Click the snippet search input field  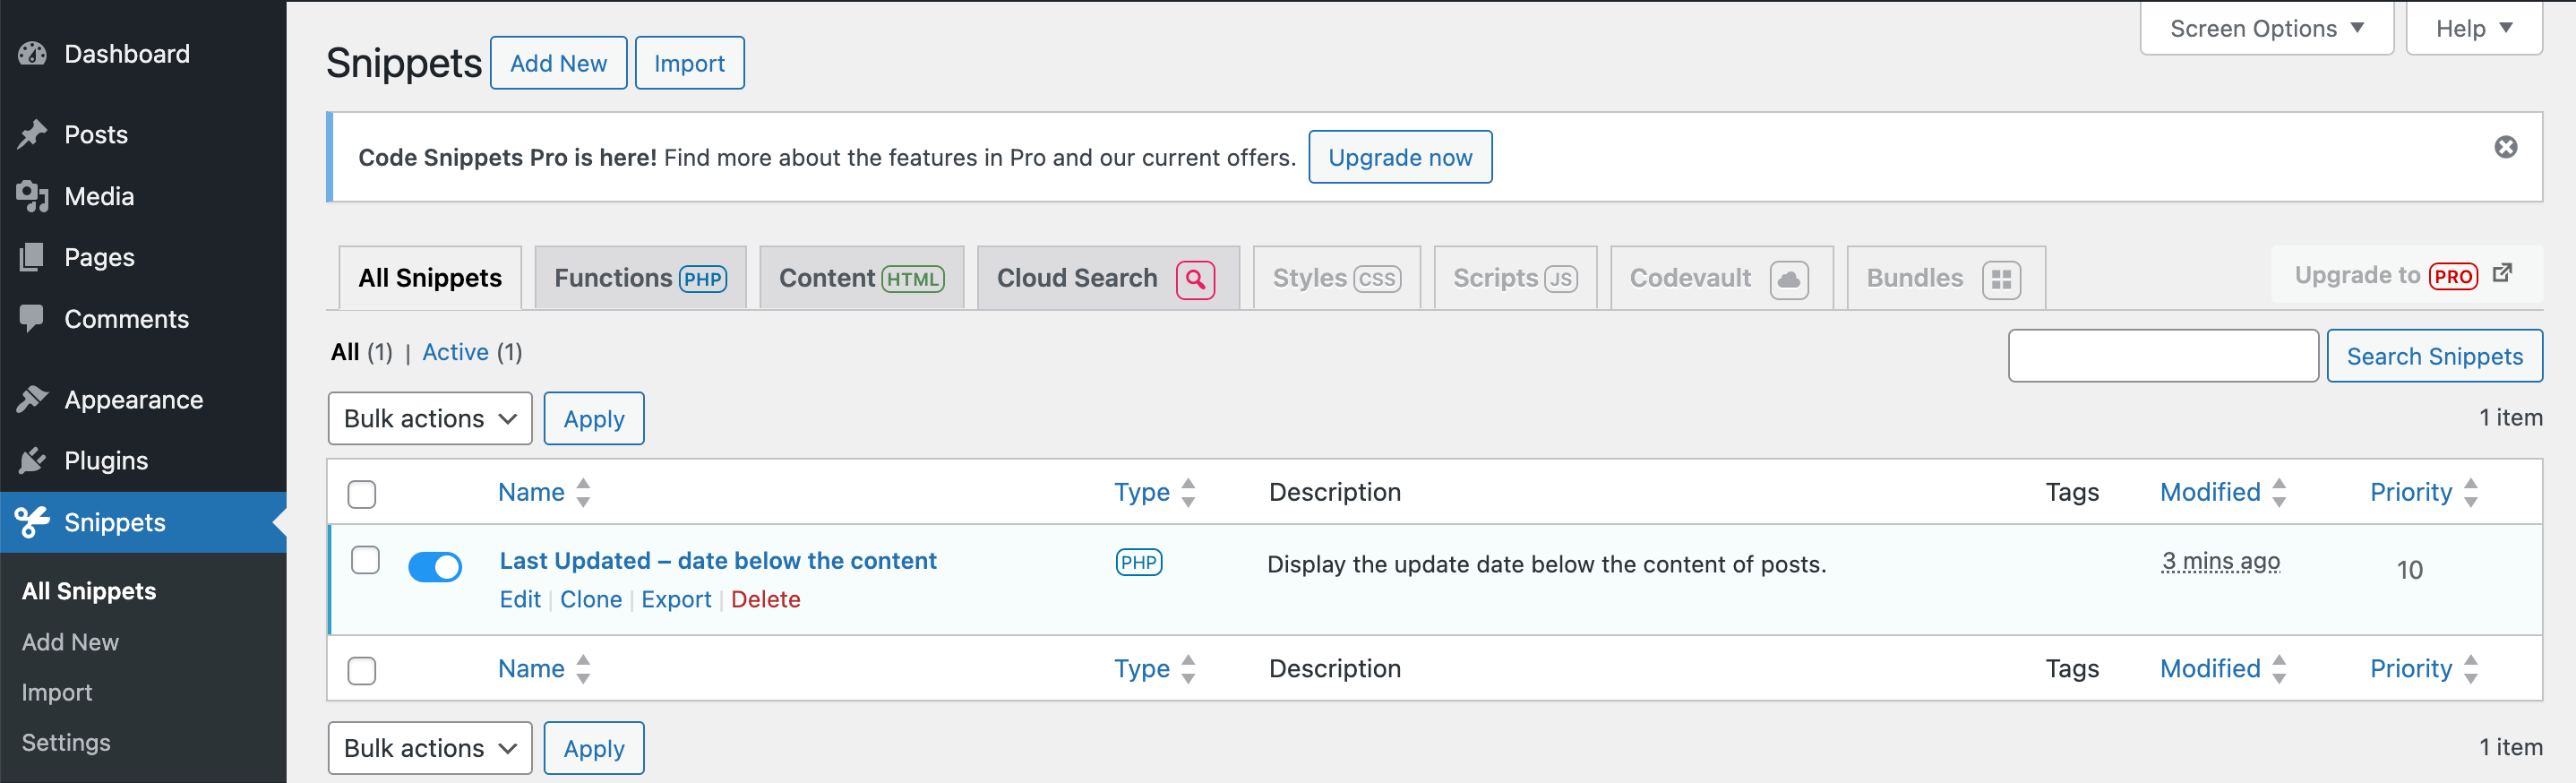2163,356
